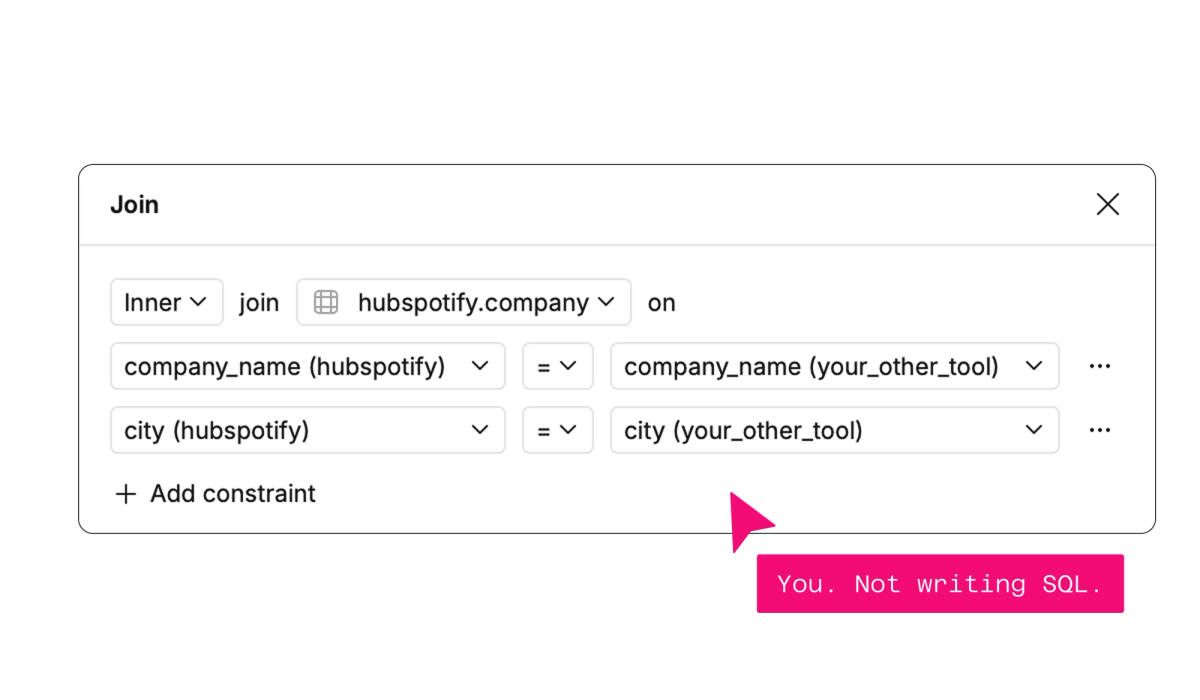Change the equals operator on the company_name row

[x=557, y=366]
